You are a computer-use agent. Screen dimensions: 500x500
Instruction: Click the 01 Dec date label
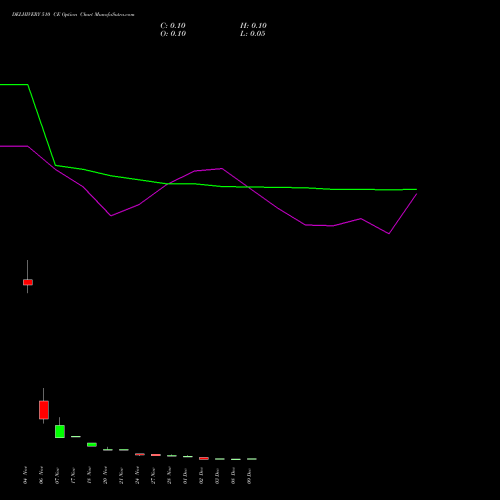point(185,475)
